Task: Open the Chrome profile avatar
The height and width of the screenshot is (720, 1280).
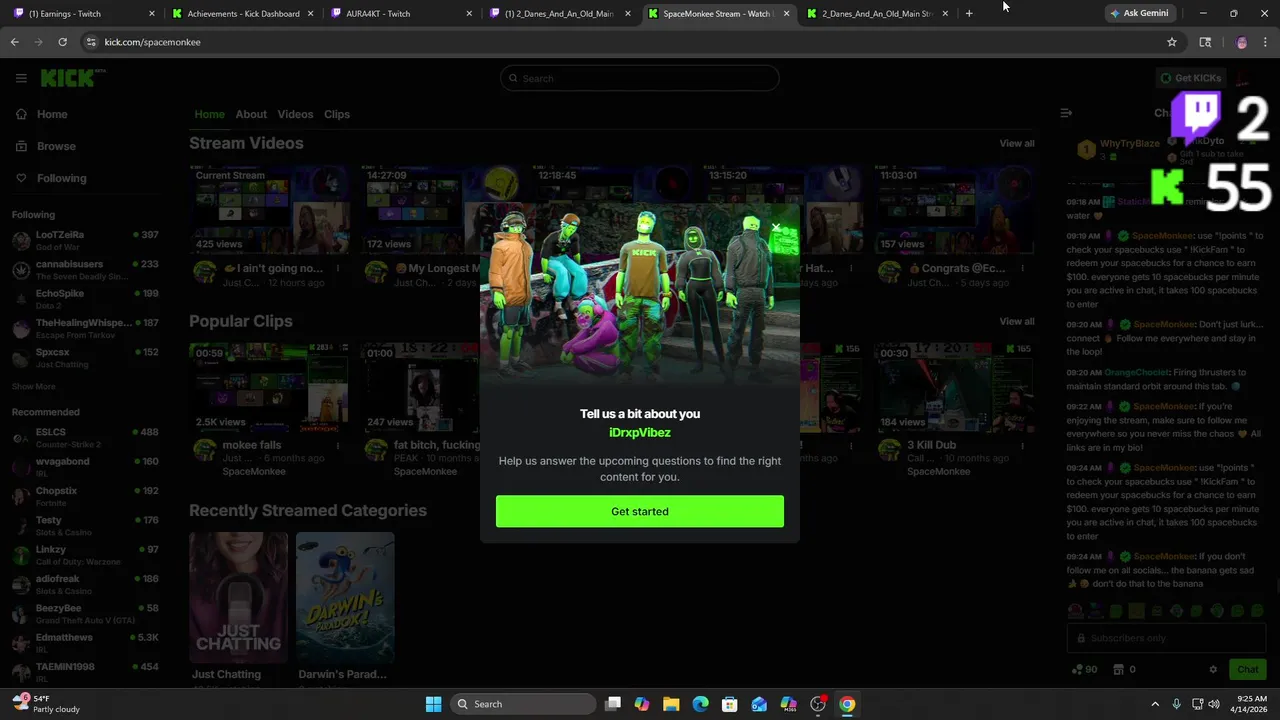Action: point(1241,42)
